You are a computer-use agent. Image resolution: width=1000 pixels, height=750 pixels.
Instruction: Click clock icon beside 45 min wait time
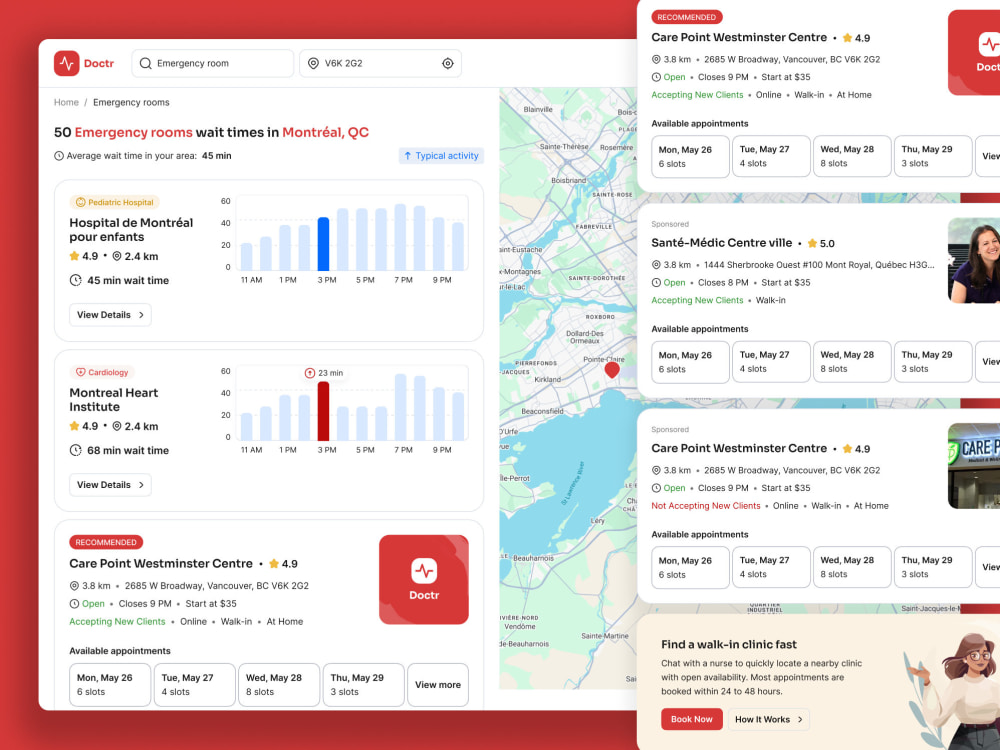coord(75,280)
